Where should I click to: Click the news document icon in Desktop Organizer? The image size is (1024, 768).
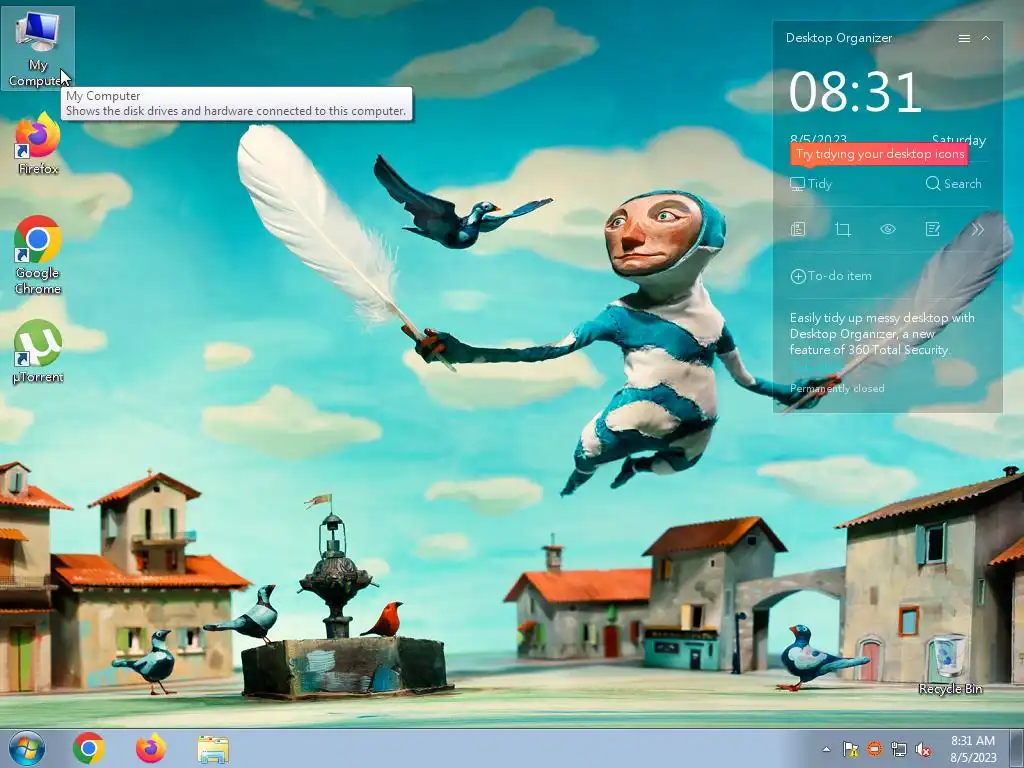[798, 229]
